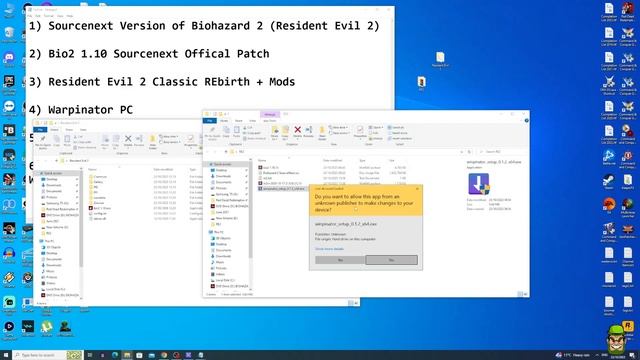Select config.ini in Resident Evil 2 window
Image resolution: width=640 pixels, height=360 pixels.
tap(97, 213)
